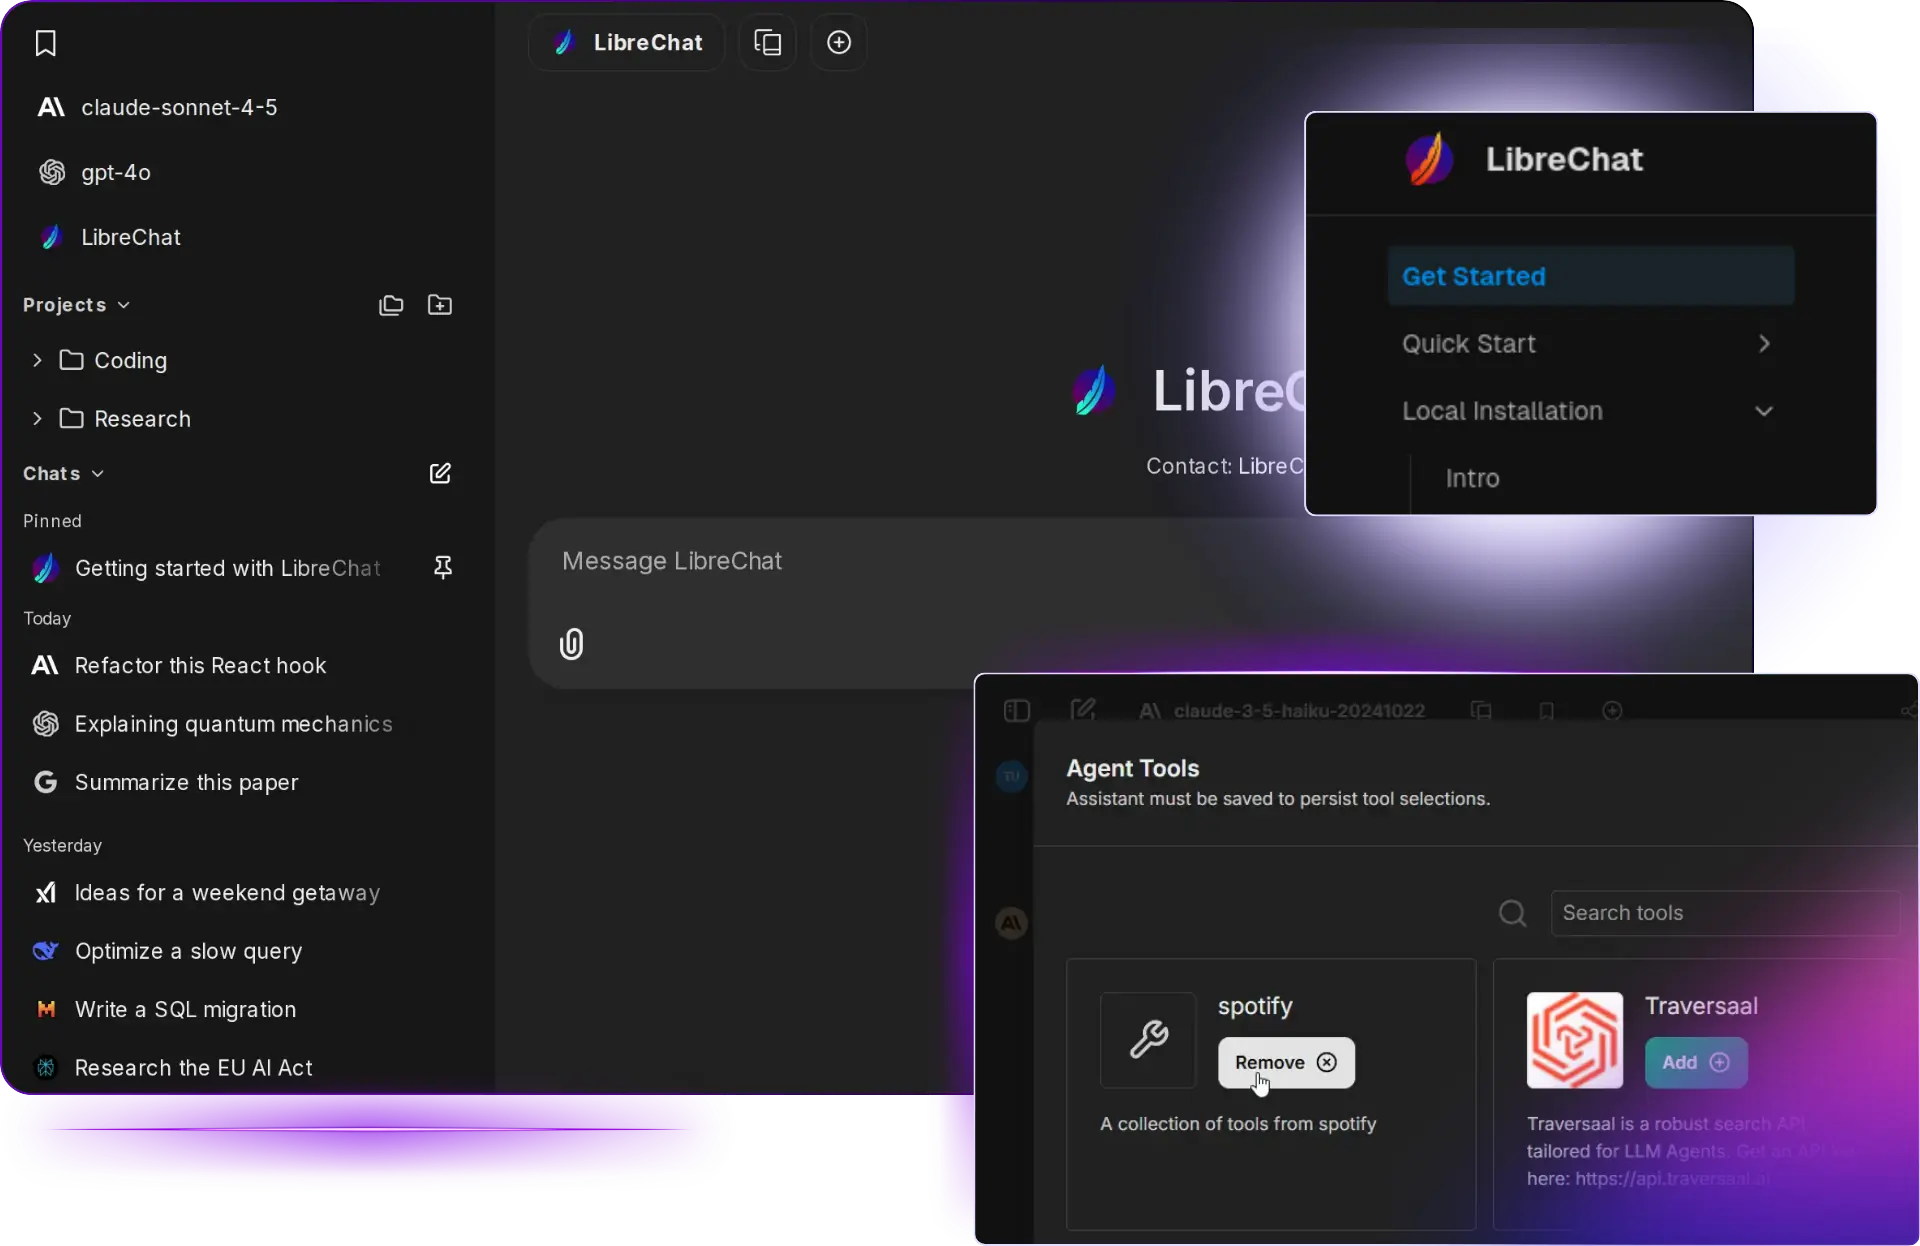The image size is (1920, 1246).
Task: Open the api.traversaal.ai link
Action: pos(1673,1179)
